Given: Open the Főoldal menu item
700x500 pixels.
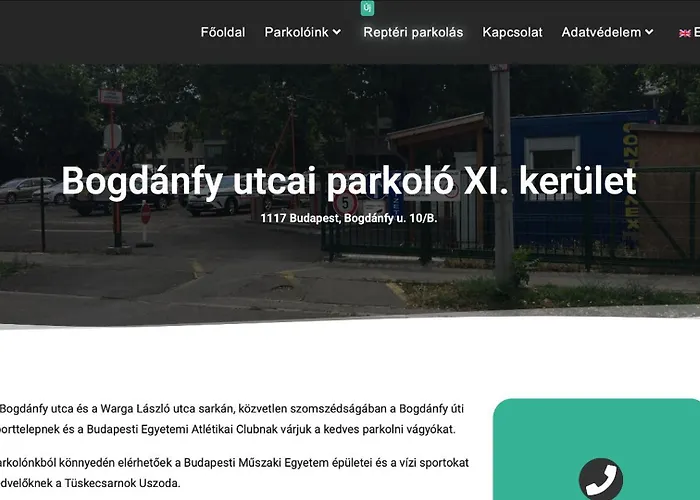Looking at the screenshot, I should [x=223, y=32].
